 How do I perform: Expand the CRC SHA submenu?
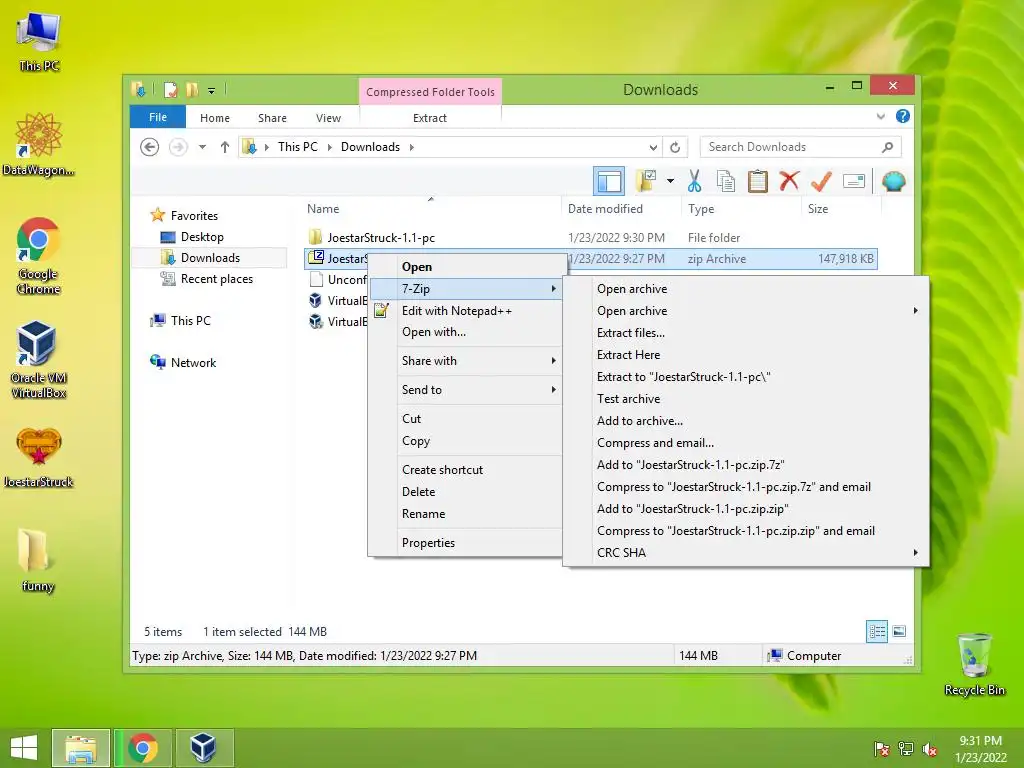[746, 552]
